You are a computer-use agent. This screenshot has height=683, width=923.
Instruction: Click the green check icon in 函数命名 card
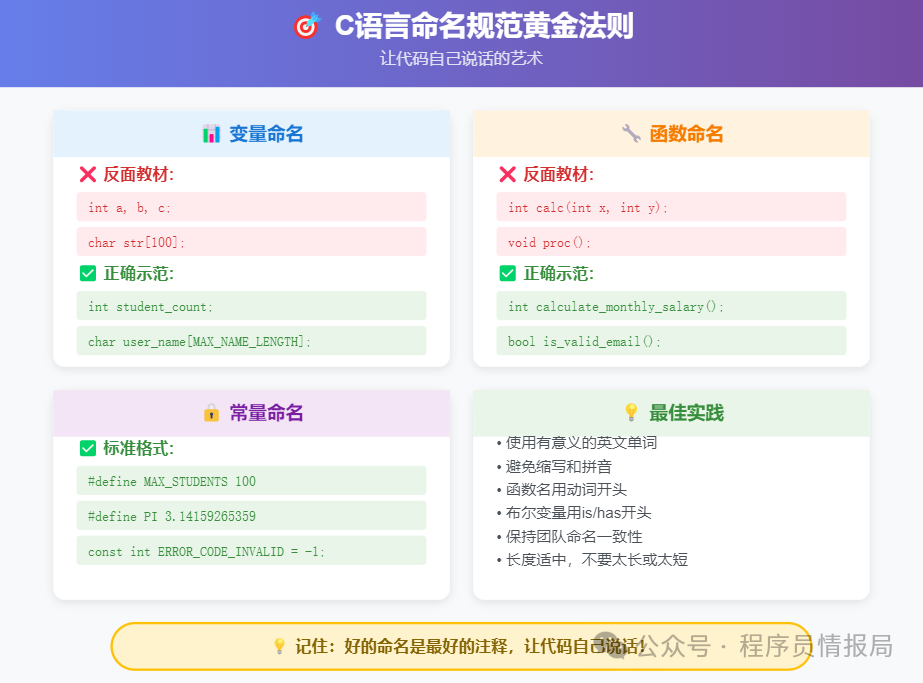coord(507,273)
